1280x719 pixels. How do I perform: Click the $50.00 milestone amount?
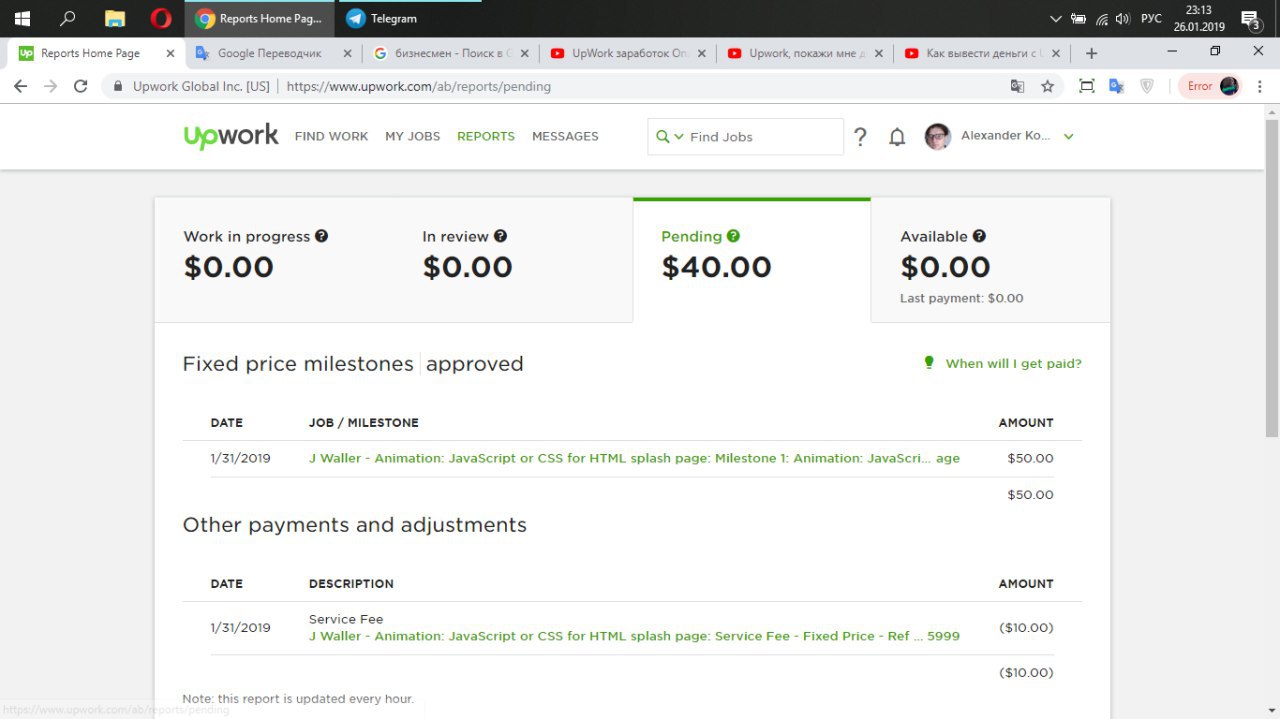click(1030, 458)
